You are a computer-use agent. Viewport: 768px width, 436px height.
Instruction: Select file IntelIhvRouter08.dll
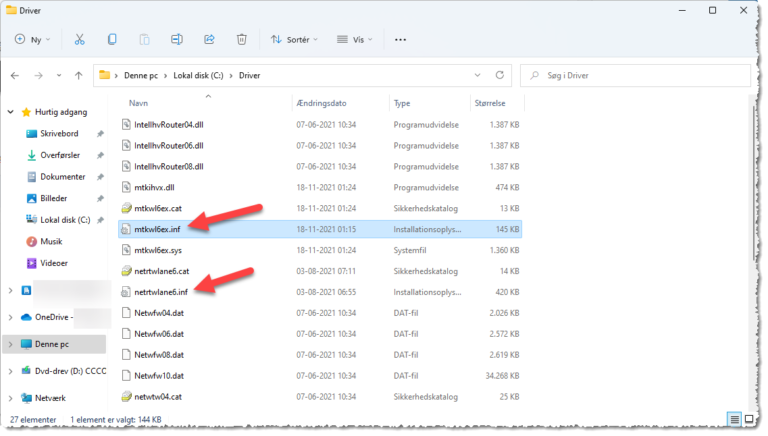(x=168, y=167)
